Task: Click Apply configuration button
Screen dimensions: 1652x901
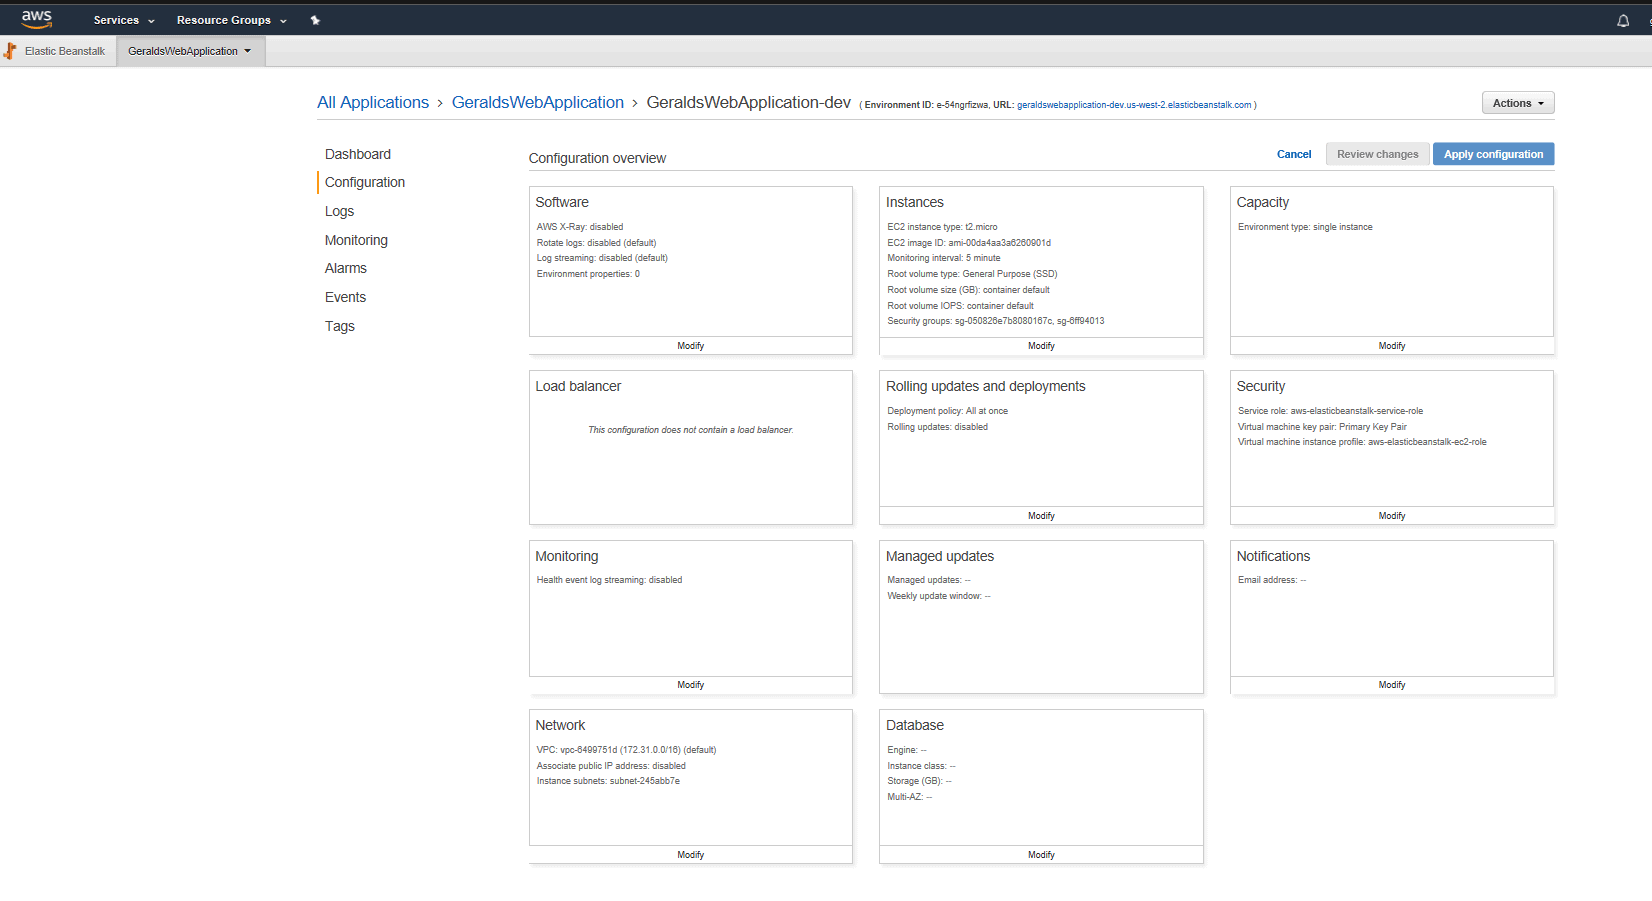Action: pos(1493,154)
